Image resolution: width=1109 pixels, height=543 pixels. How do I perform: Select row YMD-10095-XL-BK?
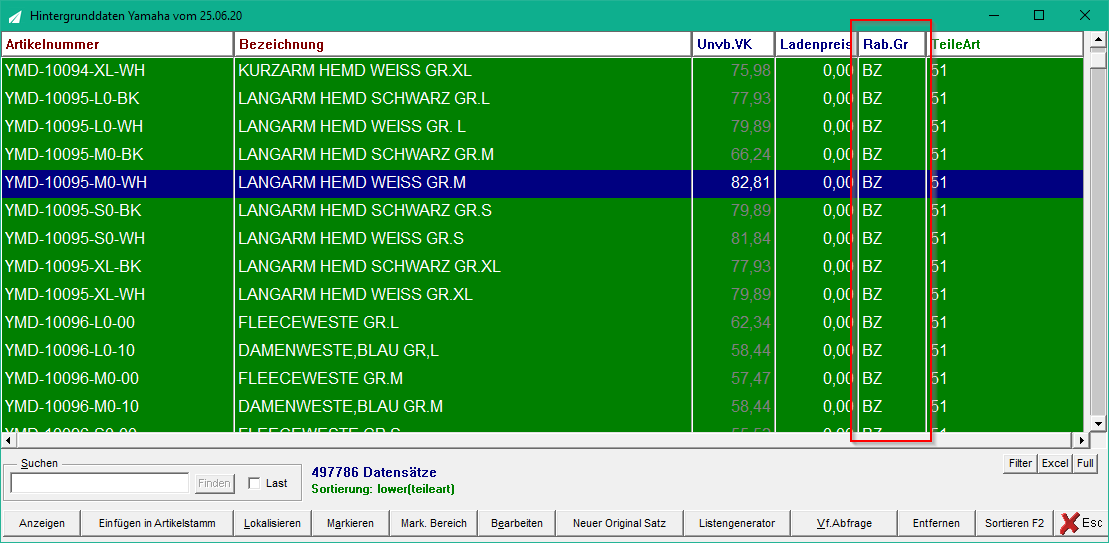[x=542, y=267]
